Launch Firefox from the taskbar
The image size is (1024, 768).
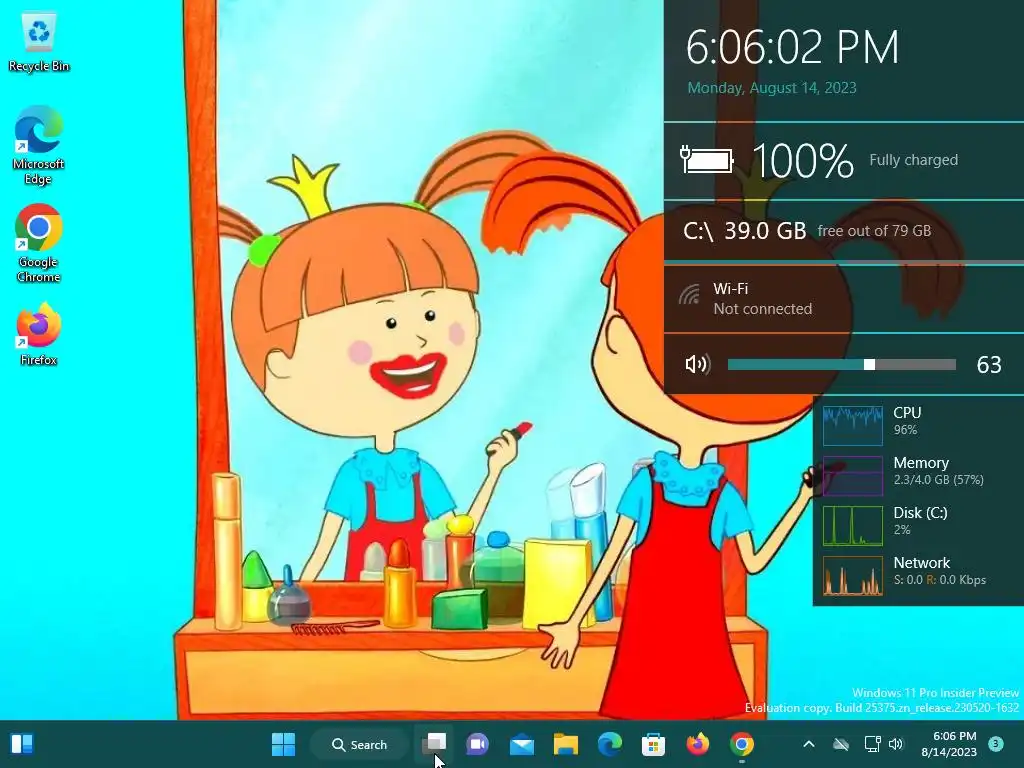pyautogui.click(x=697, y=744)
